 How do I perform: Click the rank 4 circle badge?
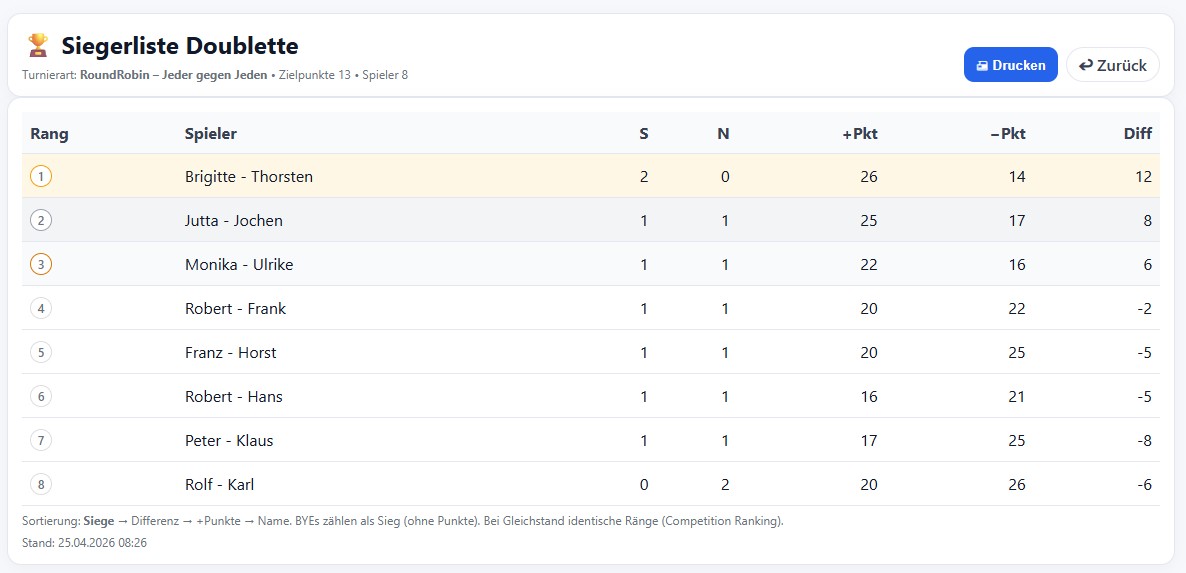41,309
